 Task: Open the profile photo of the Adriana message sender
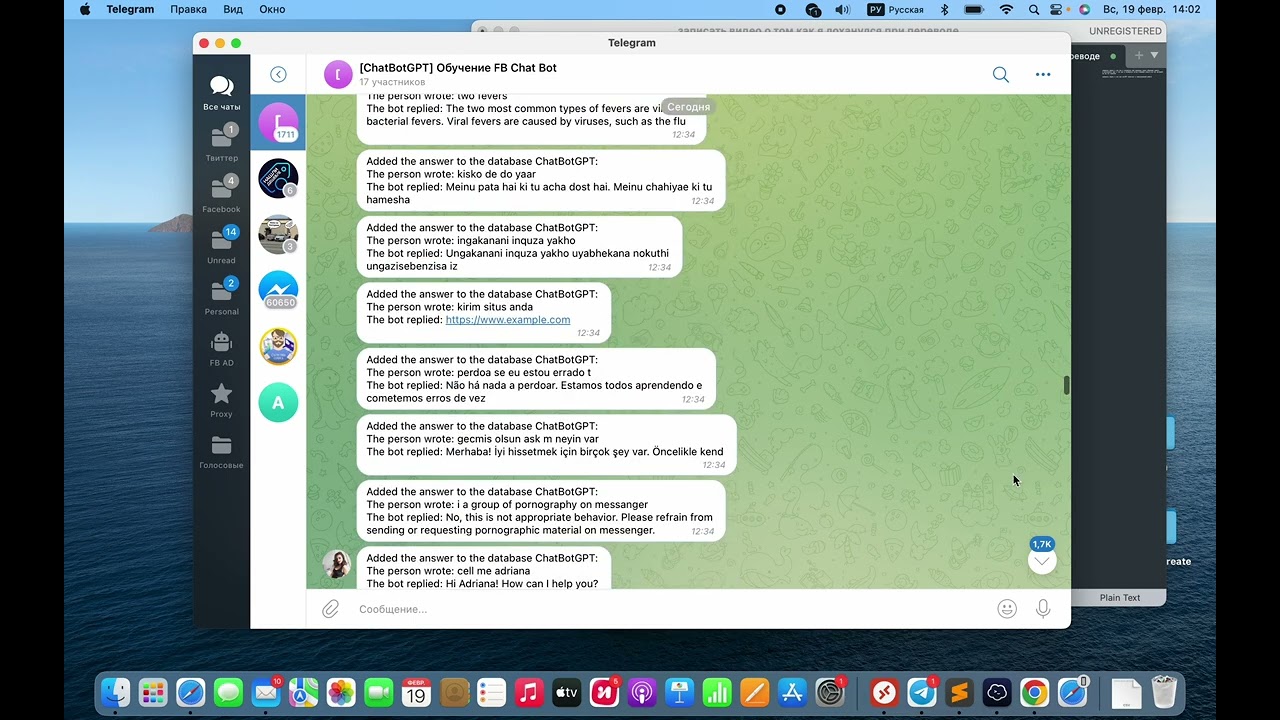tap(336, 564)
